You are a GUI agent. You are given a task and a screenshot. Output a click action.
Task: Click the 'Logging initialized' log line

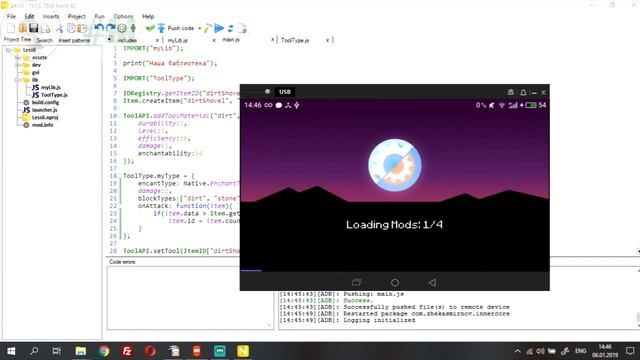click(379, 320)
